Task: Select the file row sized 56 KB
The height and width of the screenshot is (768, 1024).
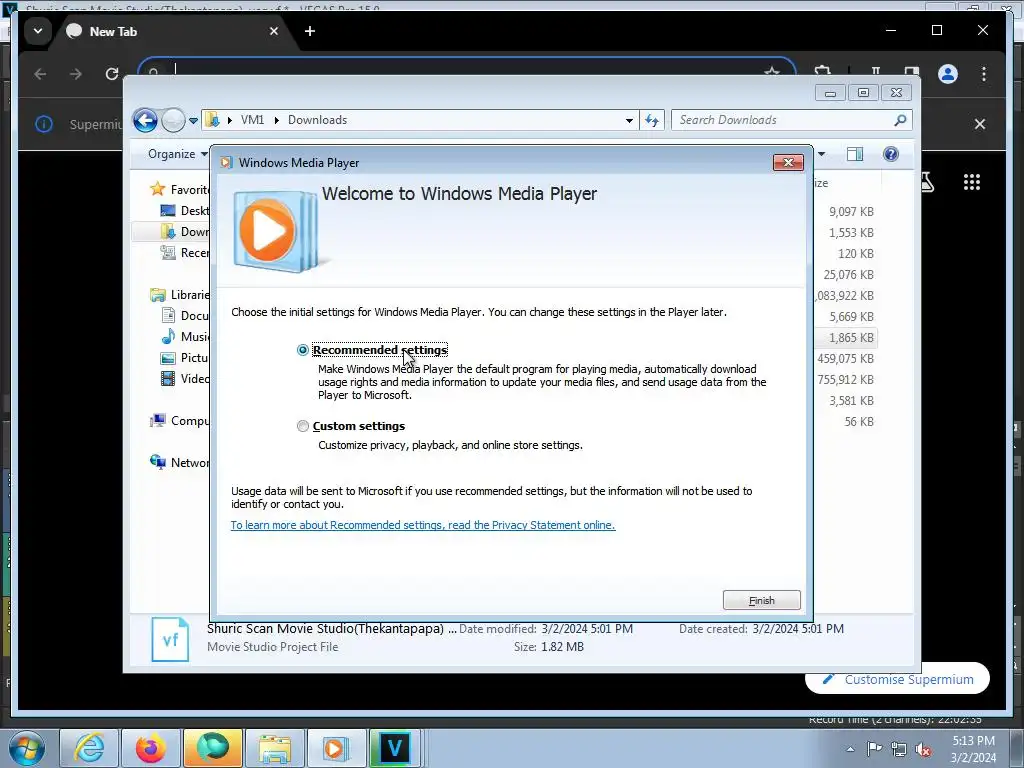Action: click(845, 421)
